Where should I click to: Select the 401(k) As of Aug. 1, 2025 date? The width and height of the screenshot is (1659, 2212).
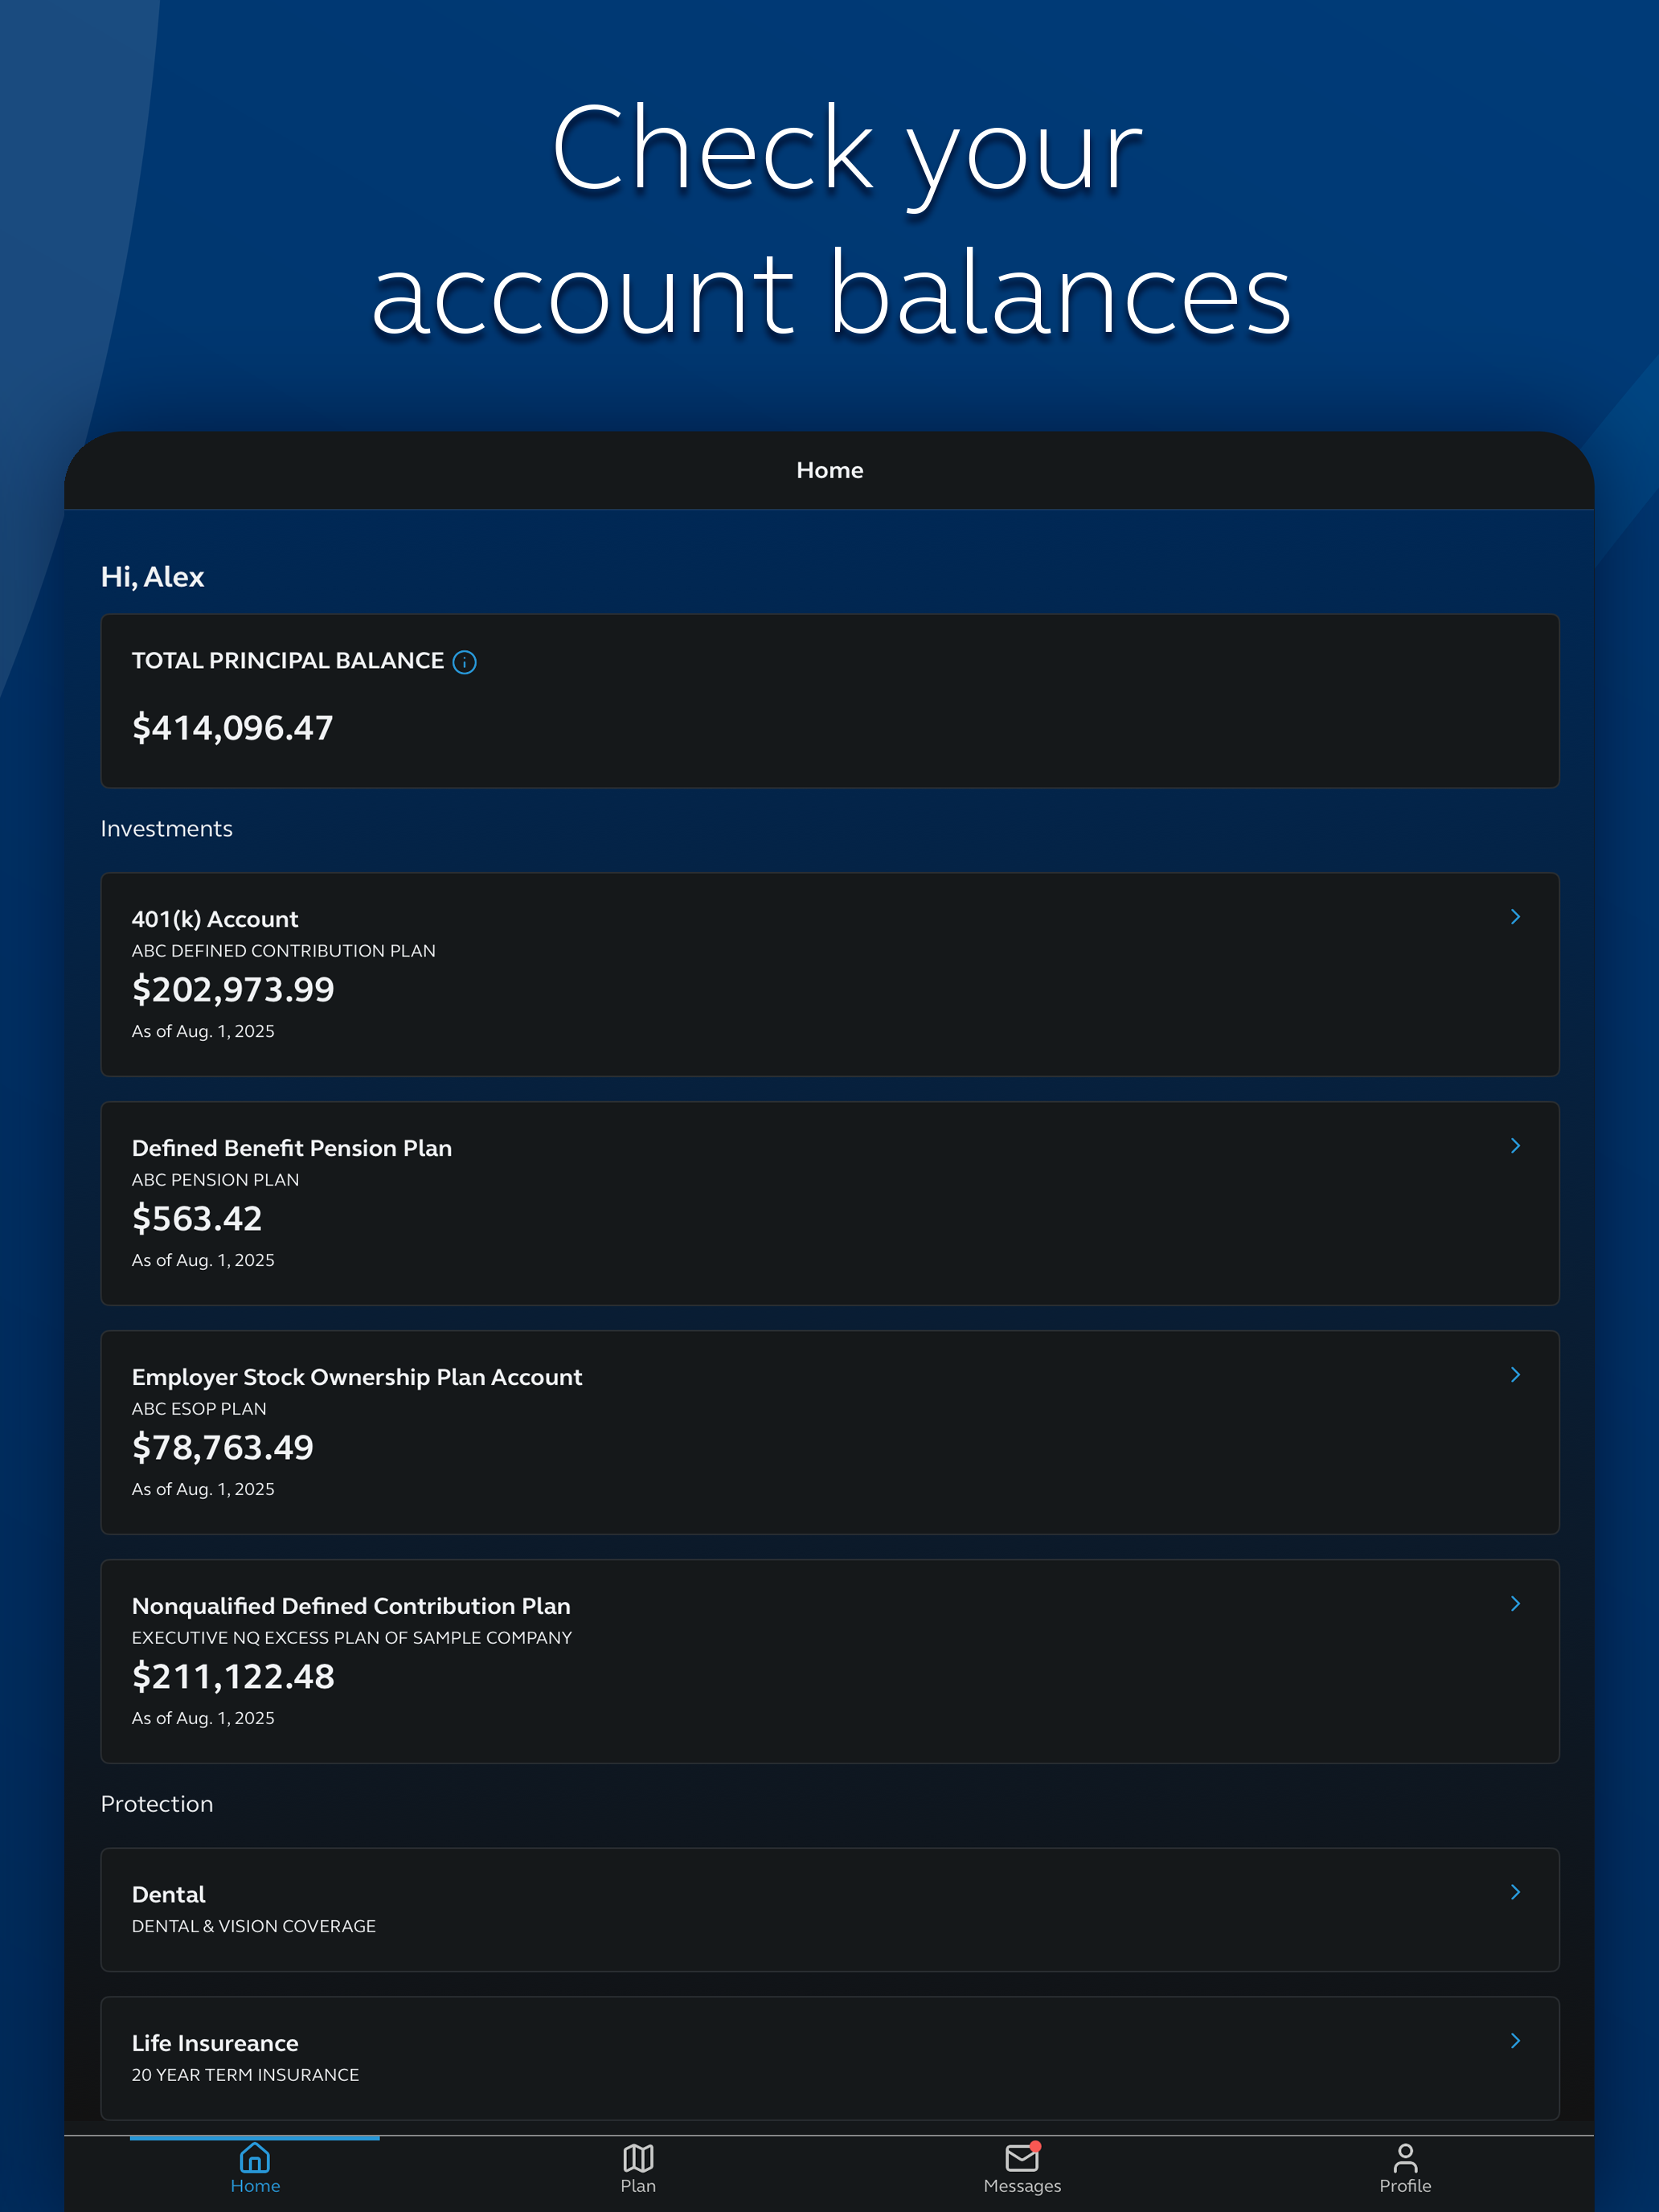(x=203, y=1031)
